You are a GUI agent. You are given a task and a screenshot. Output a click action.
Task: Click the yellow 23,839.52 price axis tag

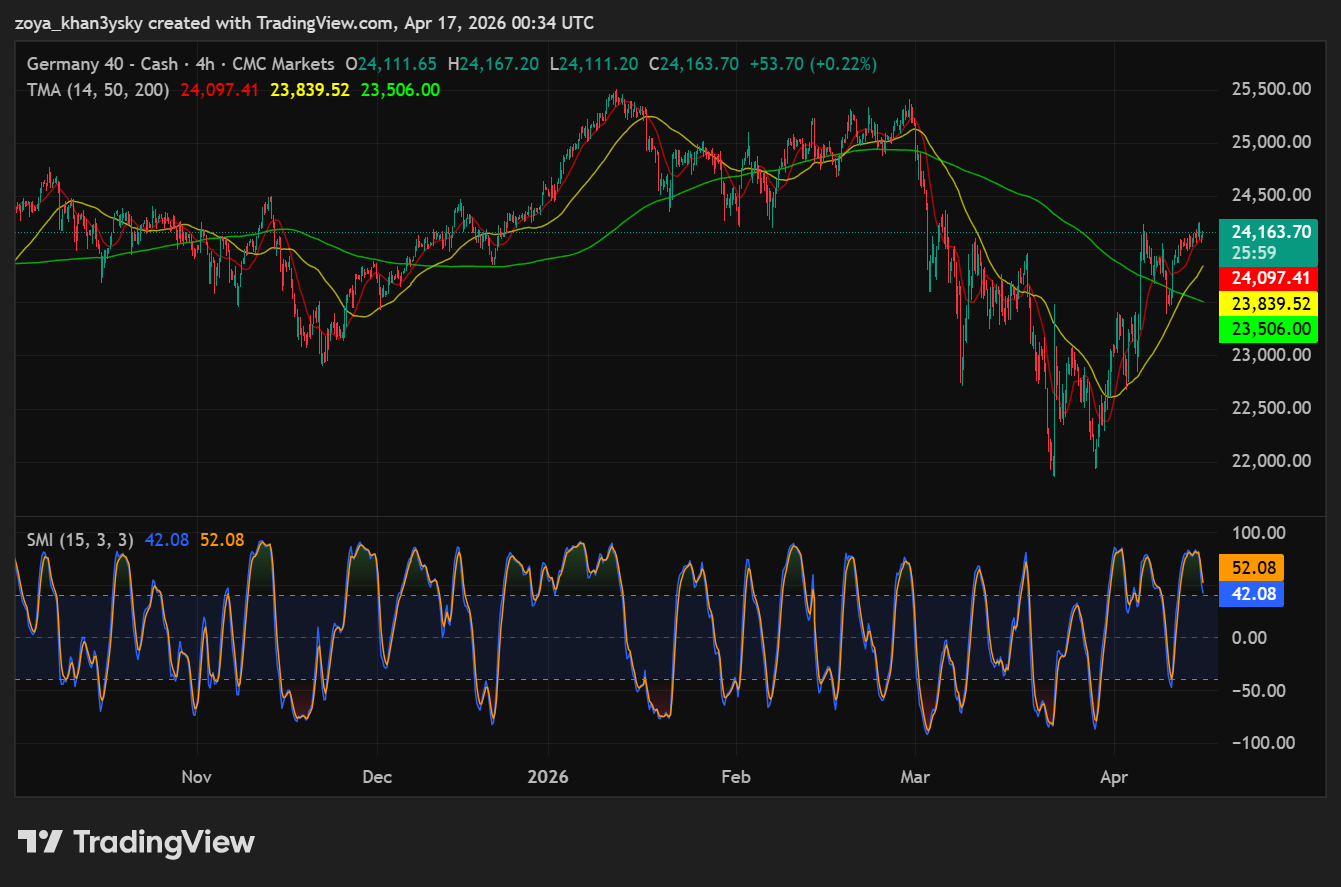coord(1268,303)
